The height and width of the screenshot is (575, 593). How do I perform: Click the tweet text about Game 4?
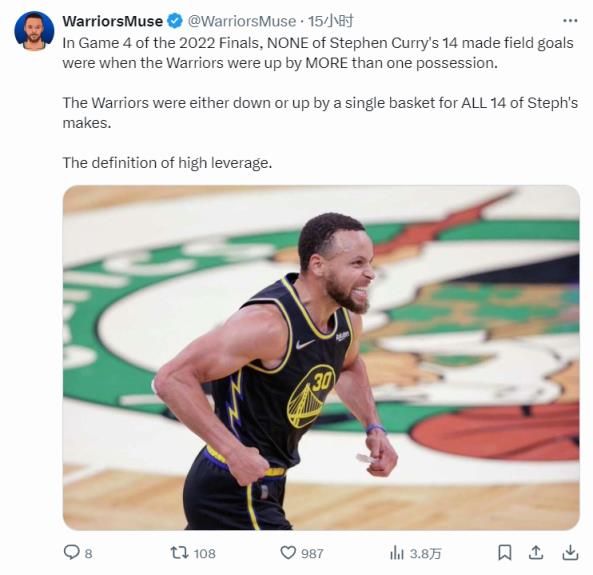320,53
